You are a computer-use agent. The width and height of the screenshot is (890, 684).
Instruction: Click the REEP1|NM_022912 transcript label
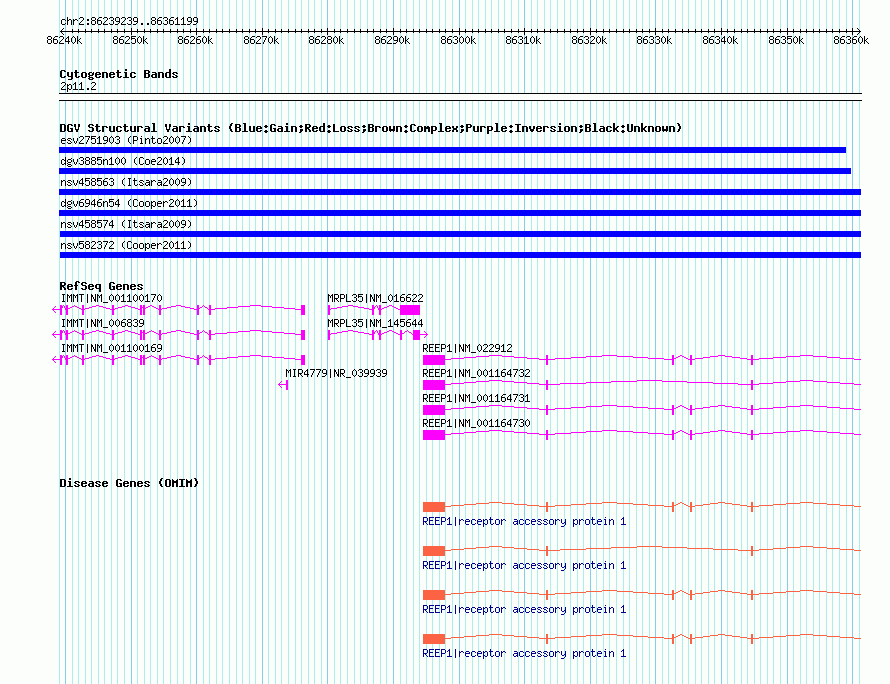[x=467, y=348]
